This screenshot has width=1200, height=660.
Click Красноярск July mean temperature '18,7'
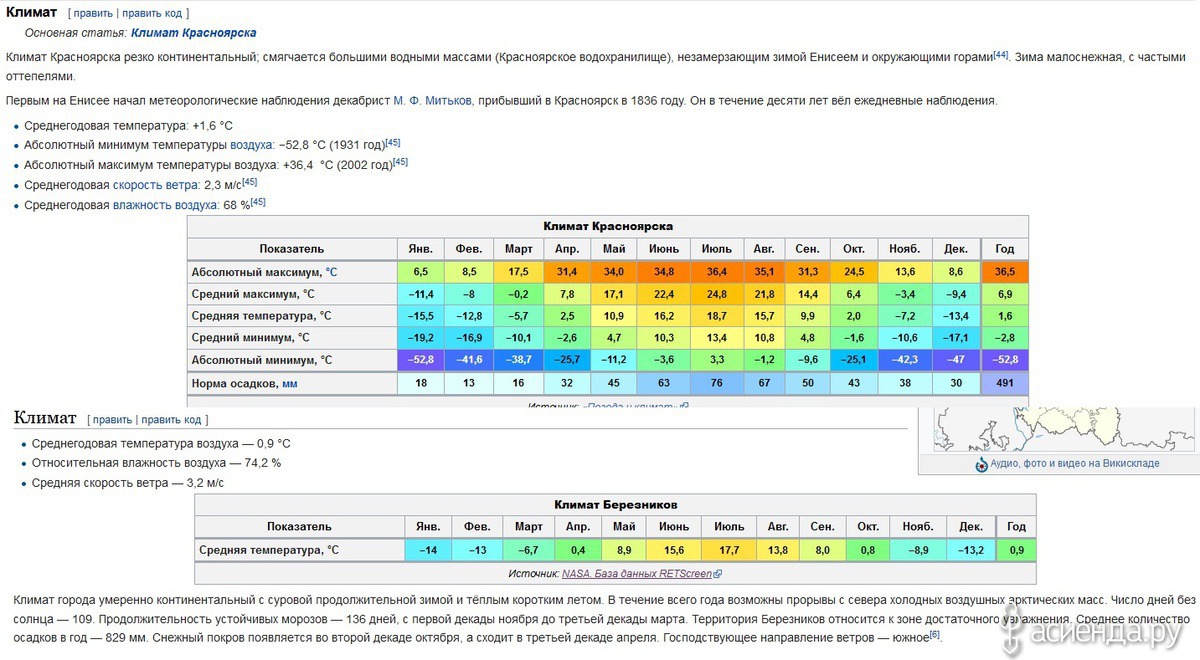click(716, 316)
